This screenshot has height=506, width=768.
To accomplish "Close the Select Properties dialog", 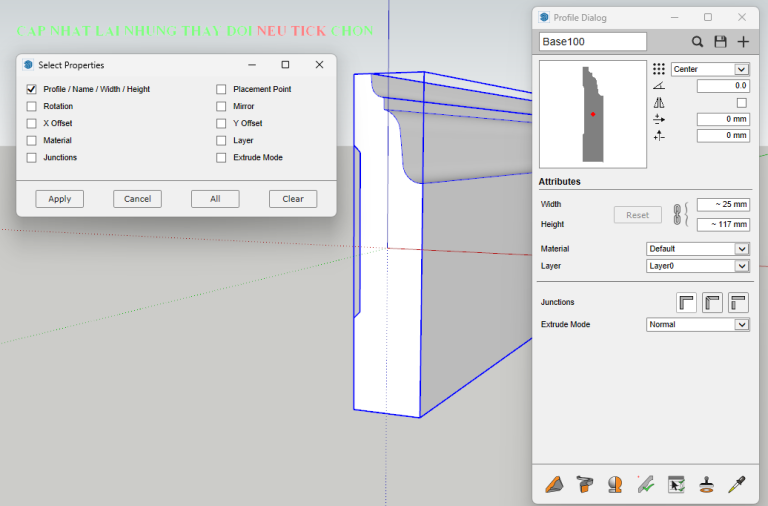I will click(319, 65).
